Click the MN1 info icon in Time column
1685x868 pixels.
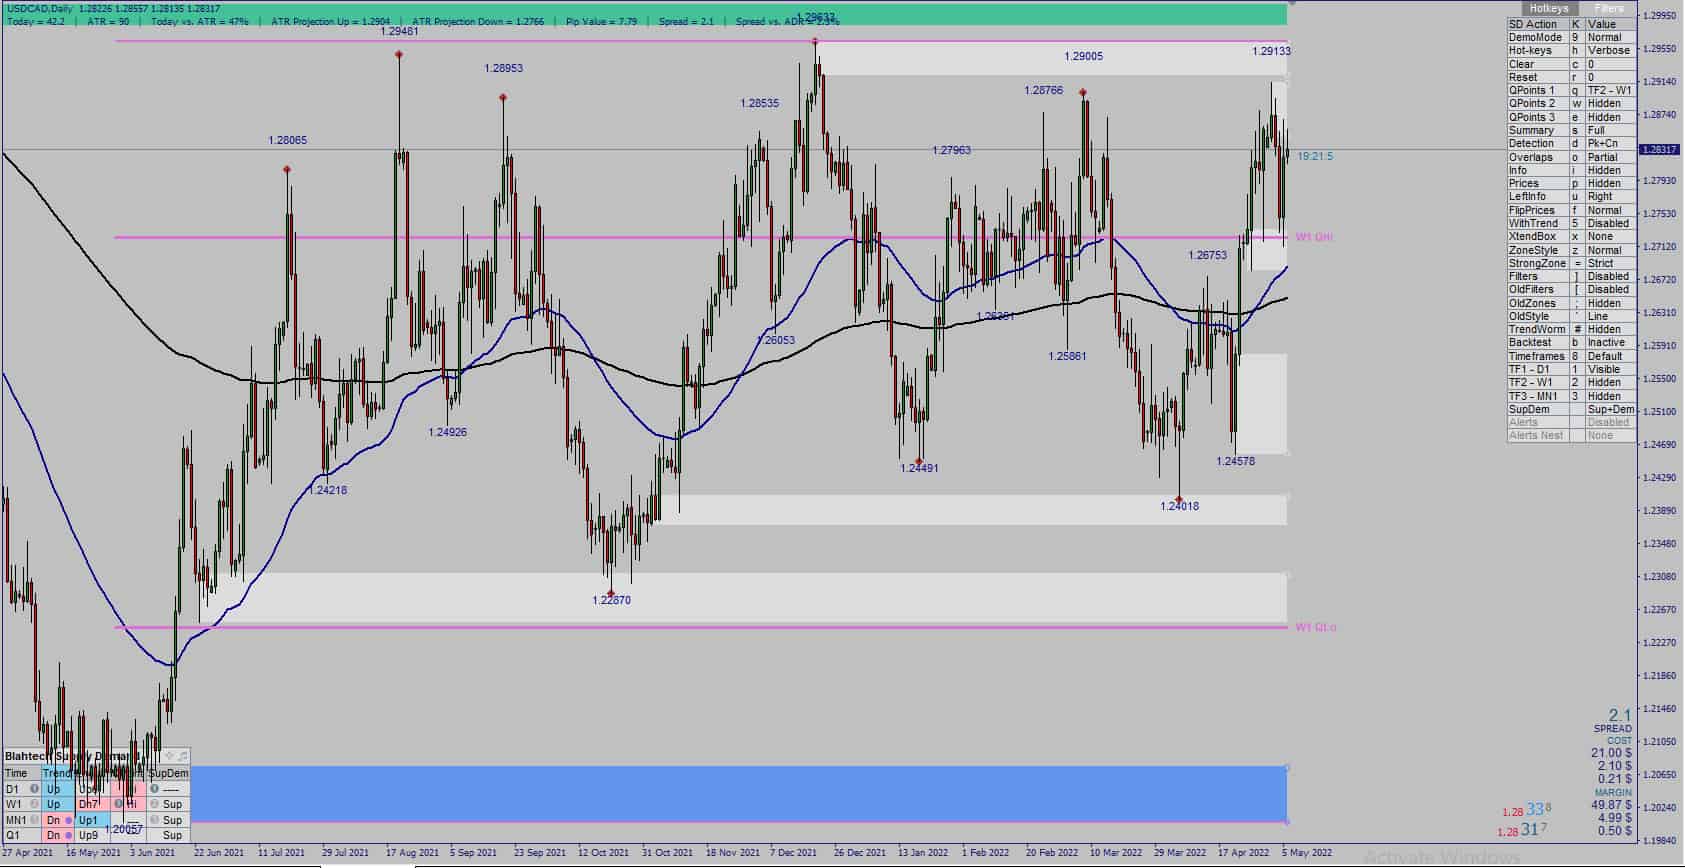(x=34, y=820)
